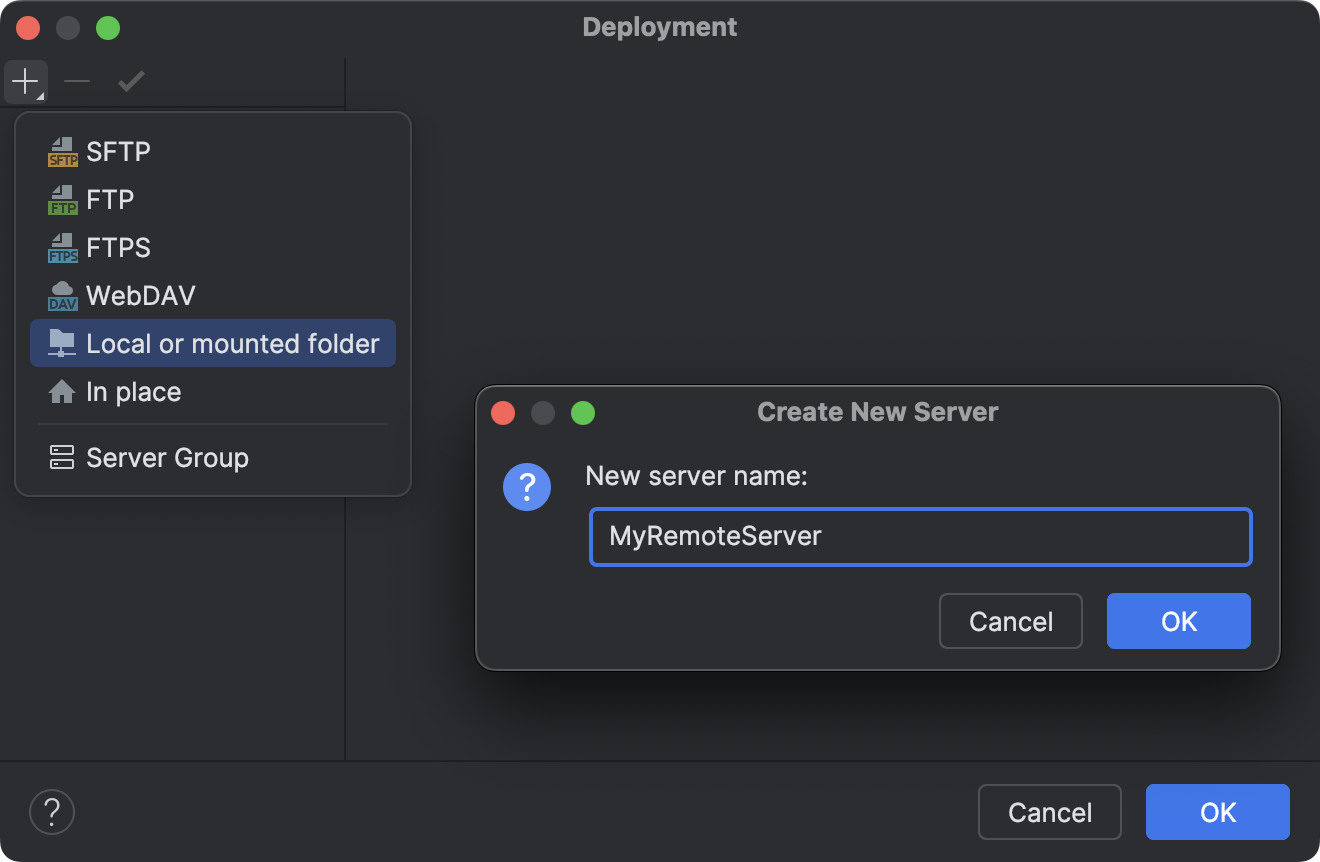Select the SFTP server type icon
This screenshot has width=1320, height=862.
tap(62, 151)
